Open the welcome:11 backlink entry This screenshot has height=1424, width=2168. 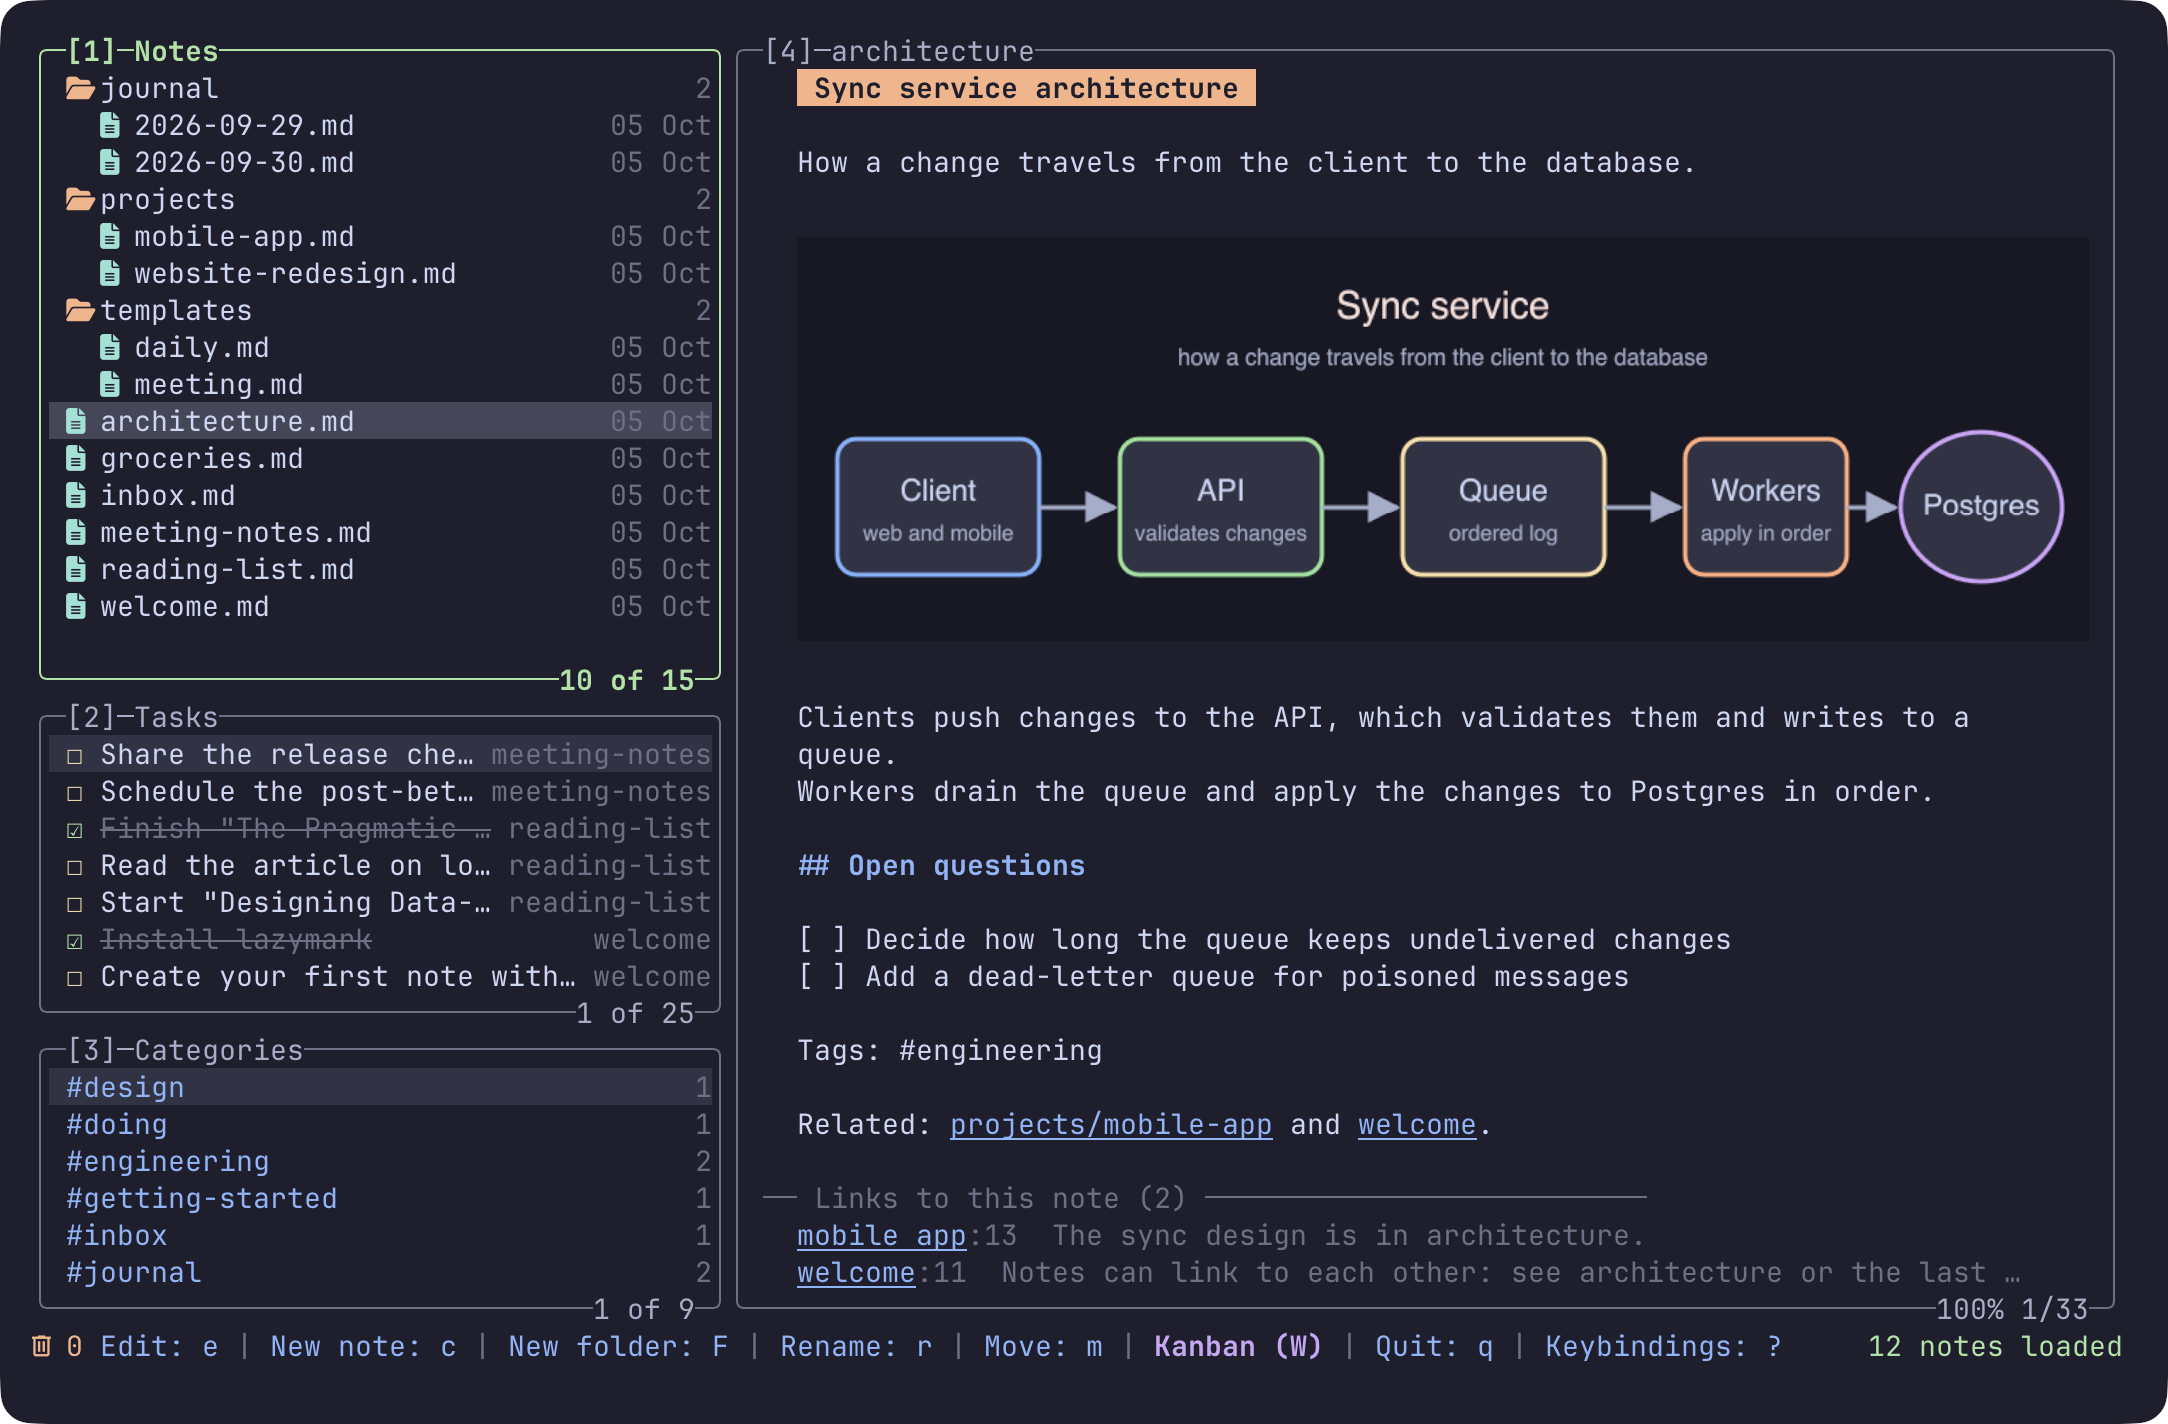[882, 1273]
